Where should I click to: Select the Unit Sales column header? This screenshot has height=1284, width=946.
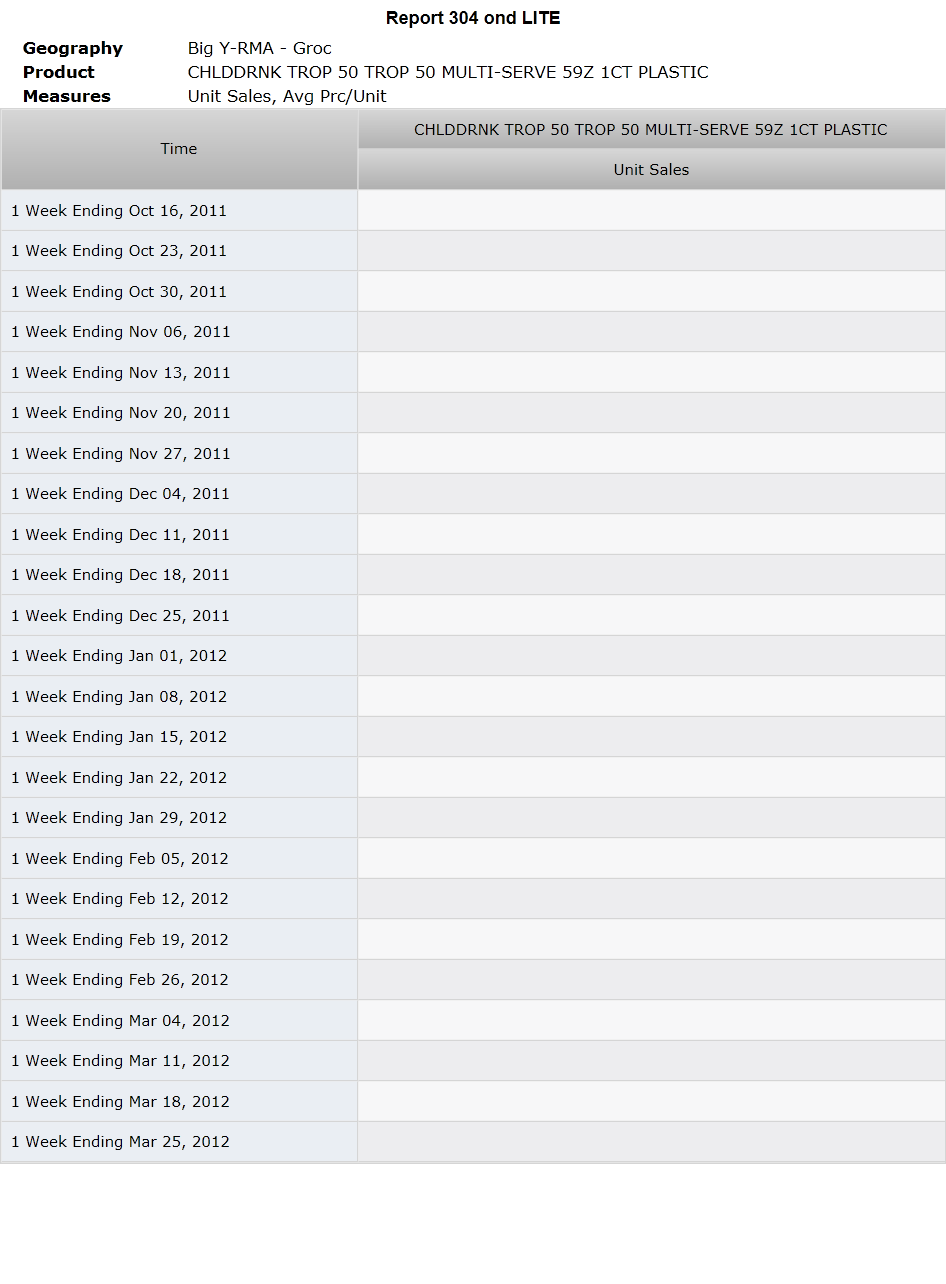click(x=651, y=170)
